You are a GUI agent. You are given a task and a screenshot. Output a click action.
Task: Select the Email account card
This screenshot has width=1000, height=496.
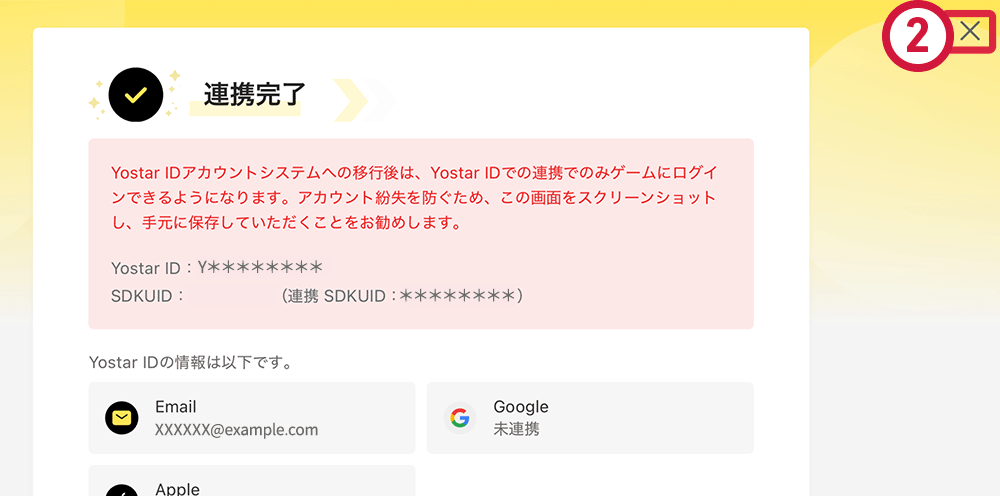[251, 418]
